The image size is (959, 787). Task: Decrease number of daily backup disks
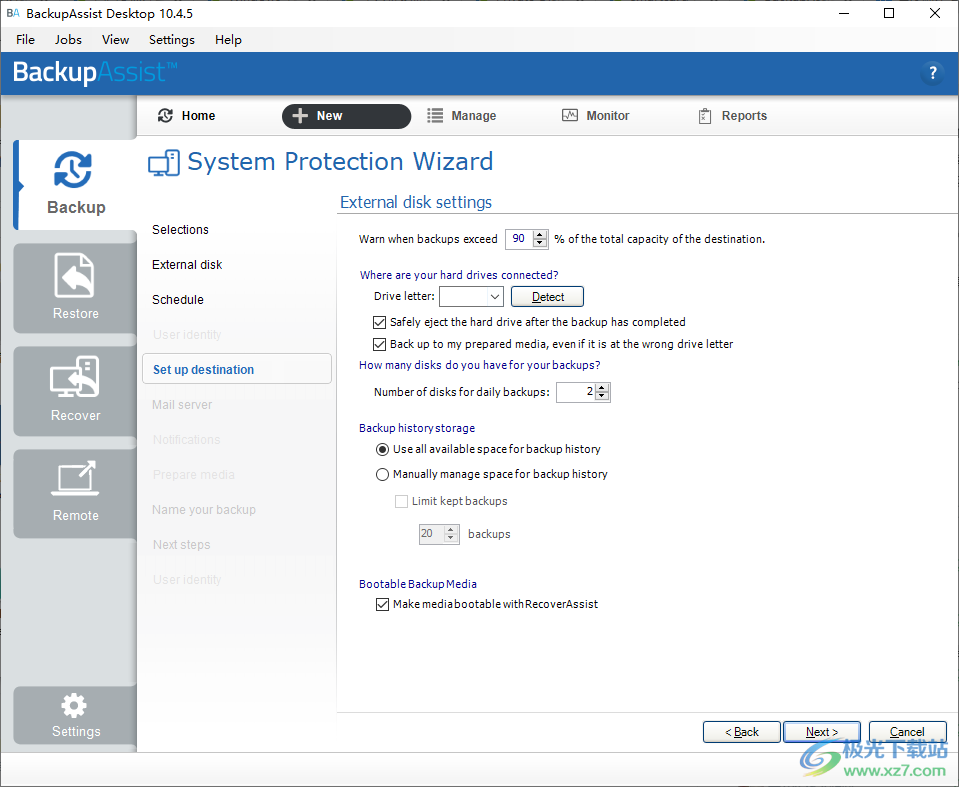pyautogui.click(x=602, y=396)
